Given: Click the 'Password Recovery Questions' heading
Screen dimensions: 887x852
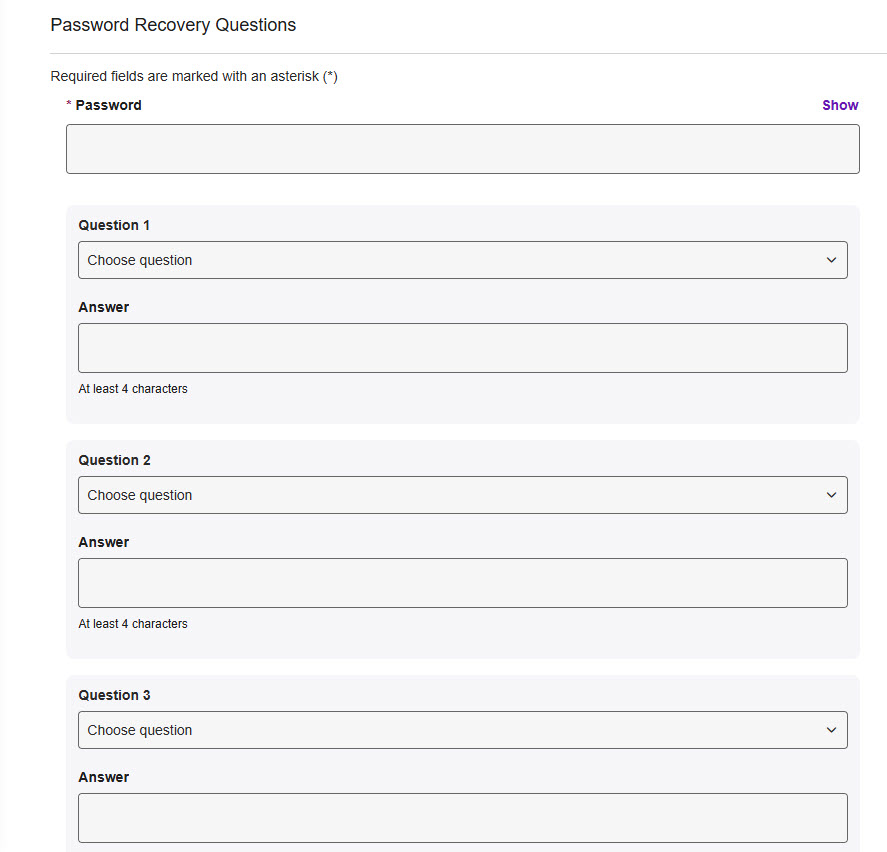Looking at the screenshot, I should point(173,25).
